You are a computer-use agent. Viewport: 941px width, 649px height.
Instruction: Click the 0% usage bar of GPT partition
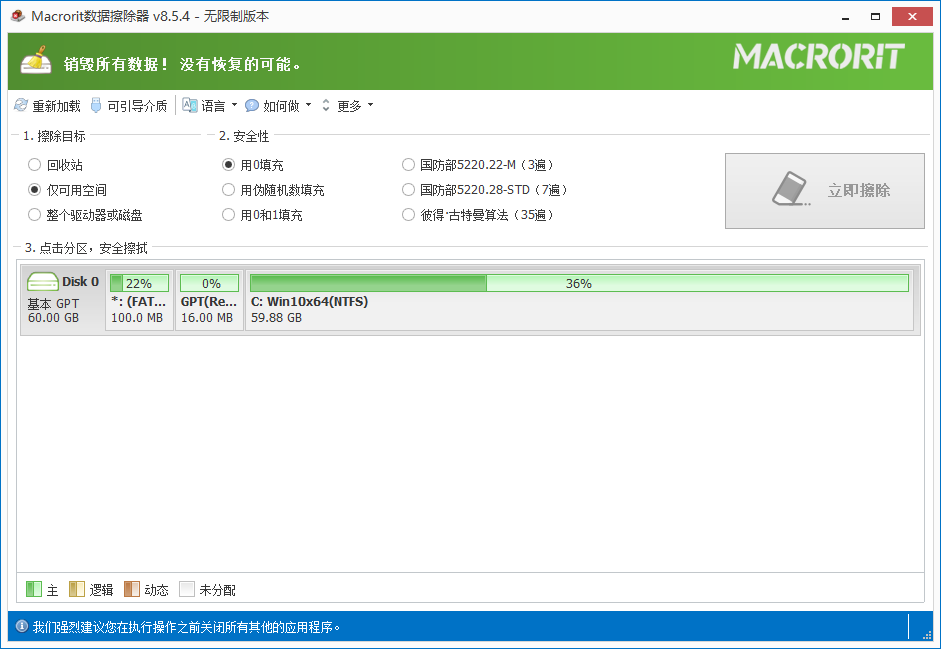pyautogui.click(x=209, y=283)
